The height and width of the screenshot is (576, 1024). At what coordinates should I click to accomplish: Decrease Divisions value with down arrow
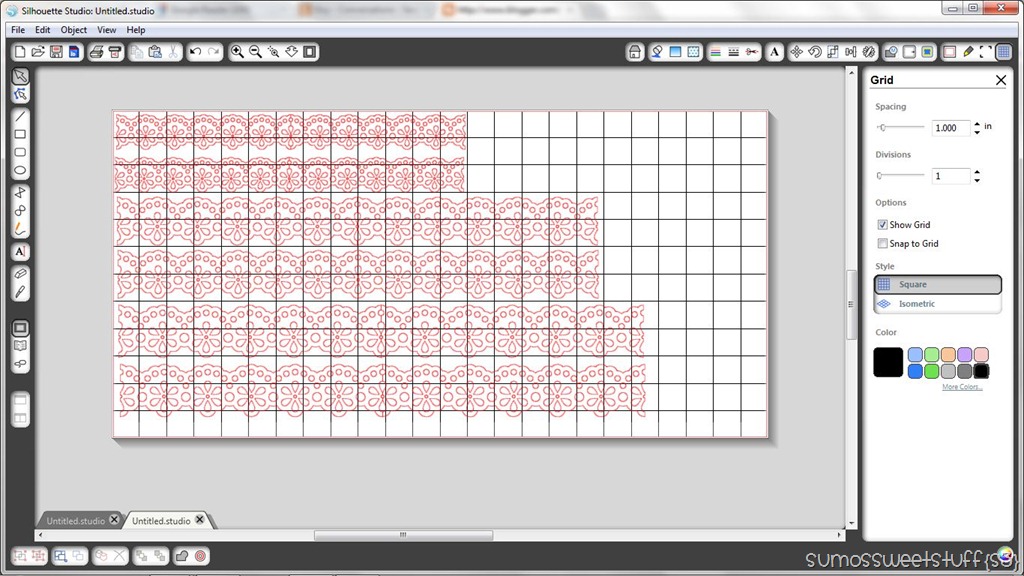(977, 180)
